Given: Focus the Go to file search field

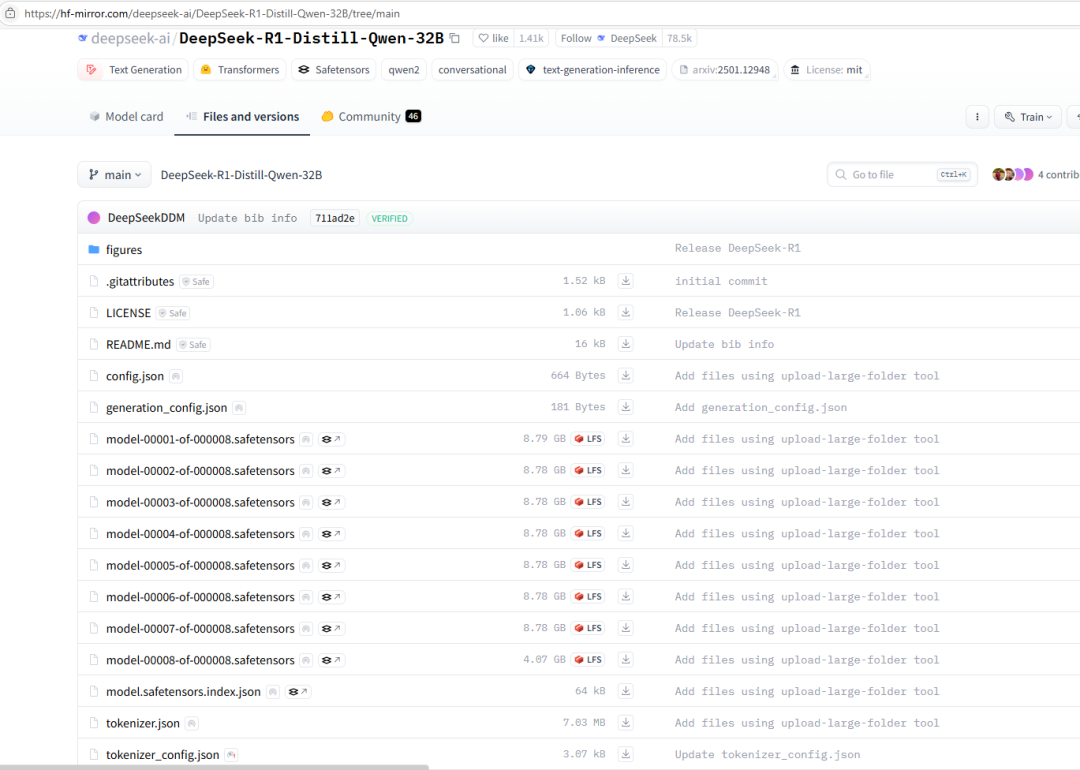Looking at the screenshot, I should click(x=902, y=175).
